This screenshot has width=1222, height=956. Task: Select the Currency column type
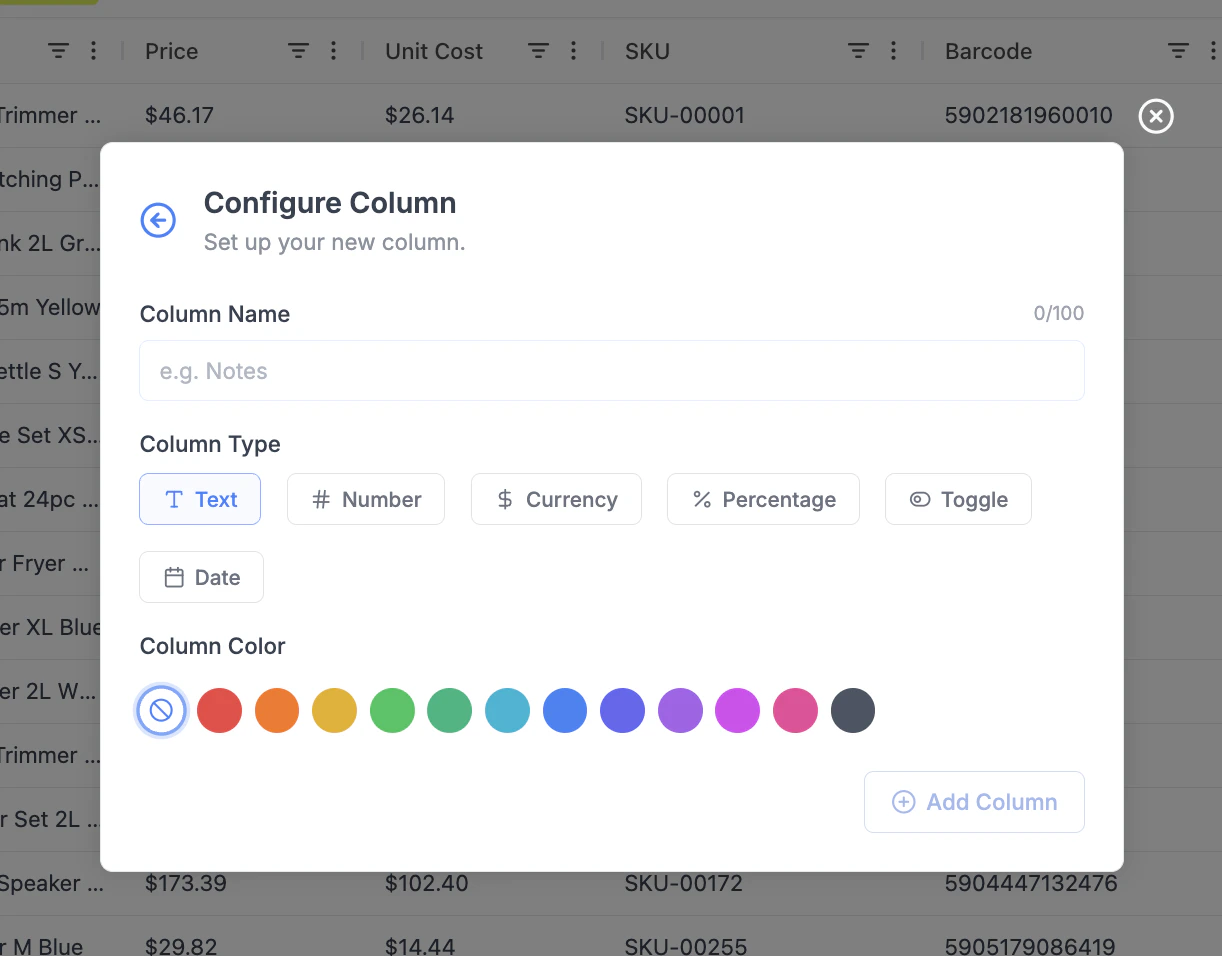coord(556,499)
